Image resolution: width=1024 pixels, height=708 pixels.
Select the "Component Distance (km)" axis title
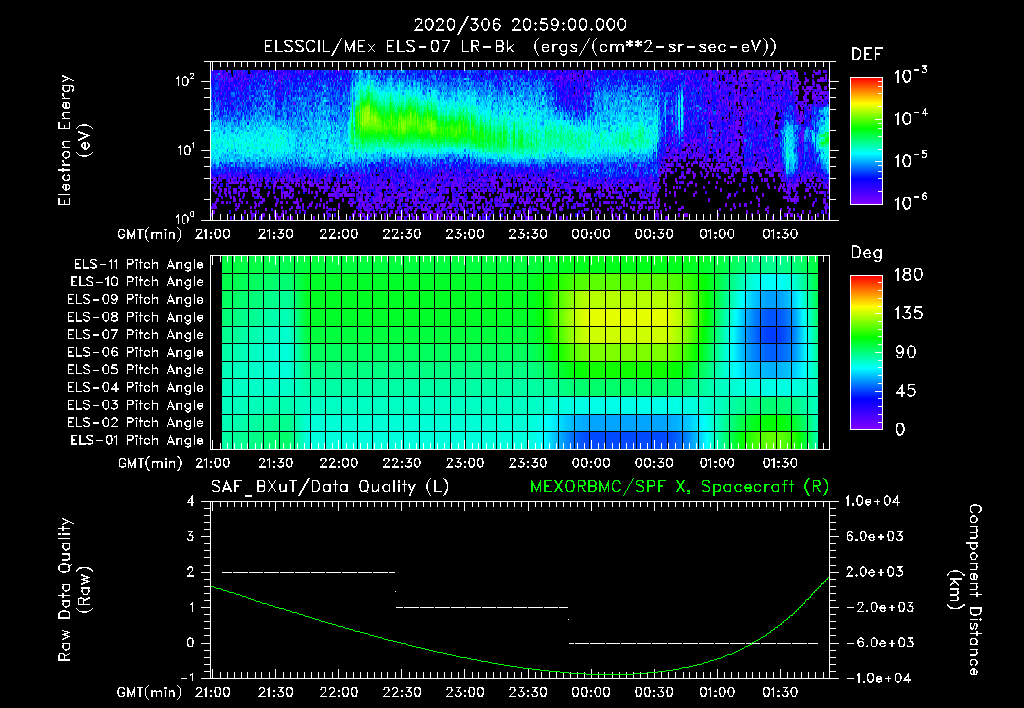click(965, 590)
